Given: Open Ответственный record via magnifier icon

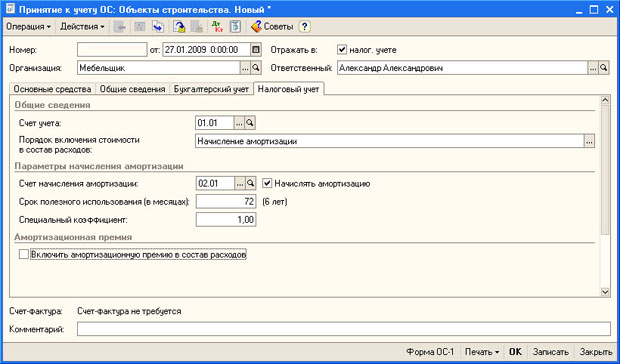Looking at the screenshot, I should pyautogui.click(x=603, y=68).
